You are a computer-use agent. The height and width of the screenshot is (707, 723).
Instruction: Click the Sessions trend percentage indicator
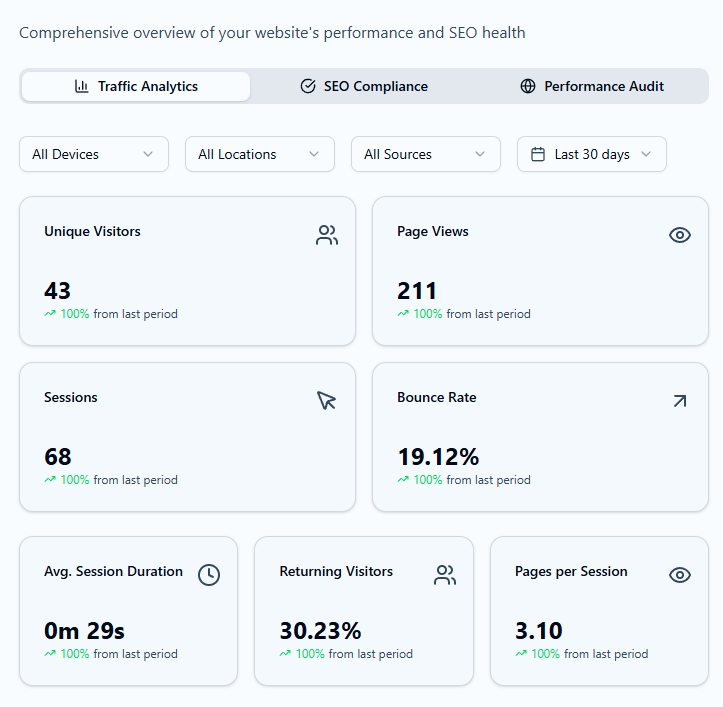tap(67, 480)
